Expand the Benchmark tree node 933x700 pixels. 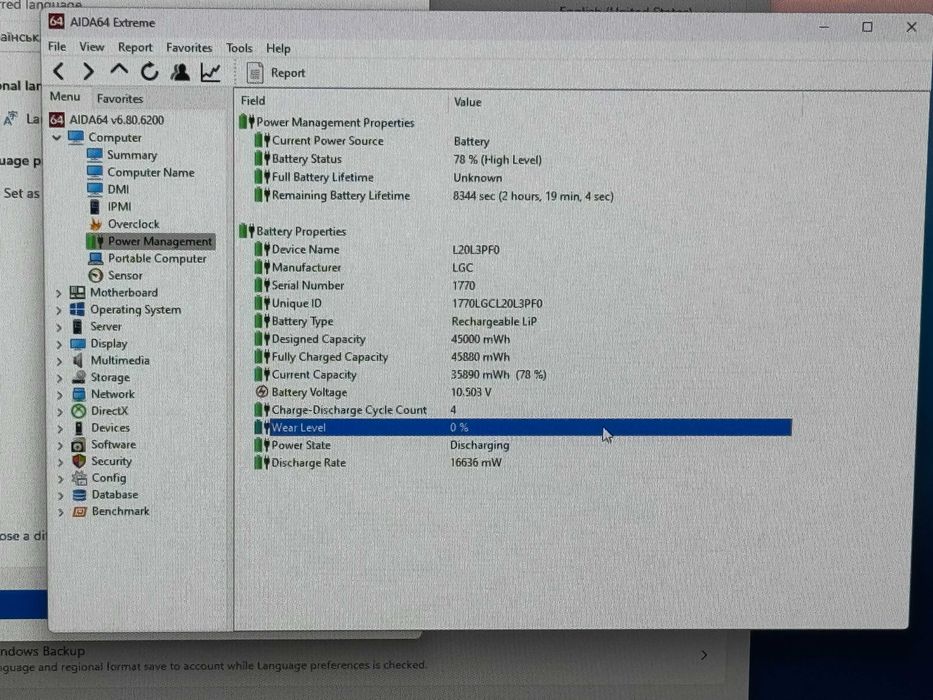coord(61,511)
